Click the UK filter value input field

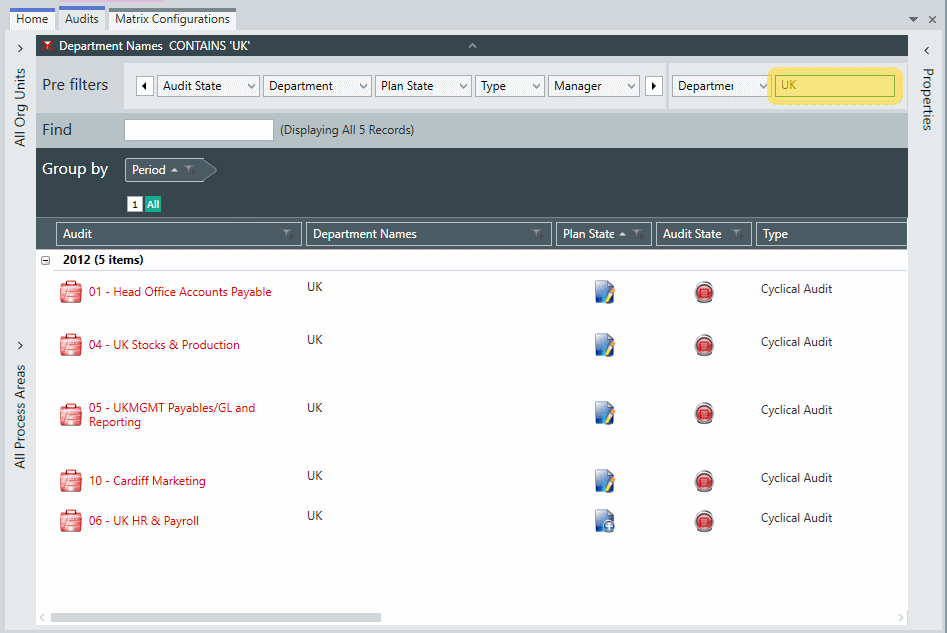click(x=835, y=86)
